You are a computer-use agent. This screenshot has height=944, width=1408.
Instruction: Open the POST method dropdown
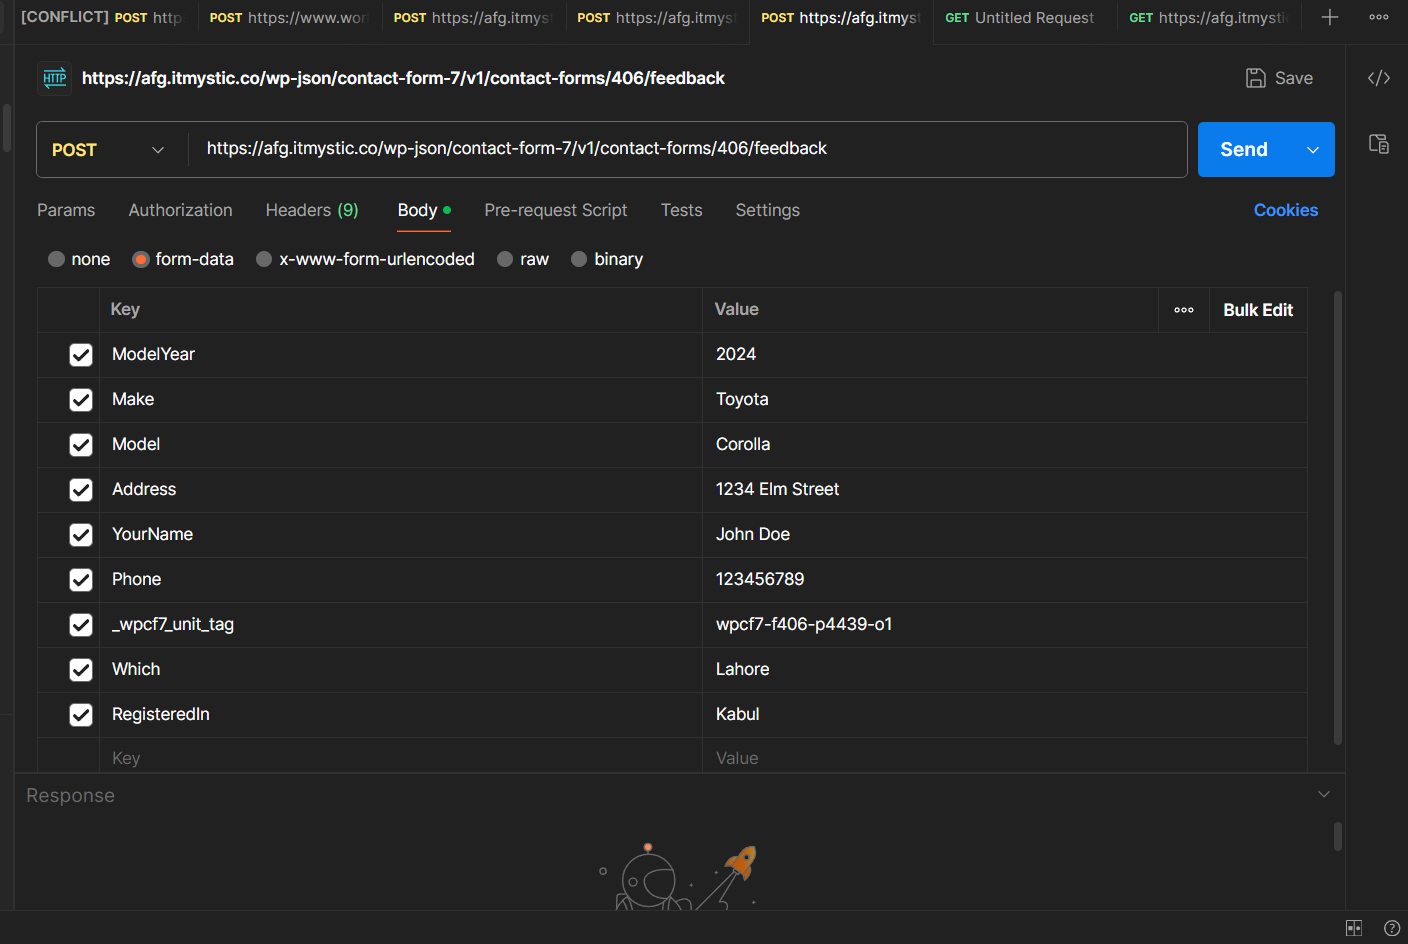point(108,150)
